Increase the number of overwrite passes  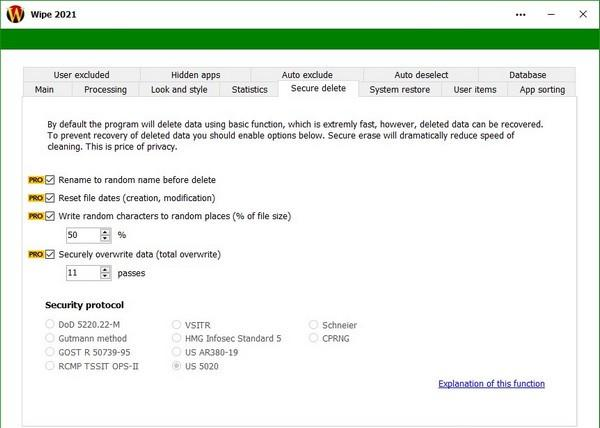click(105, 270)
